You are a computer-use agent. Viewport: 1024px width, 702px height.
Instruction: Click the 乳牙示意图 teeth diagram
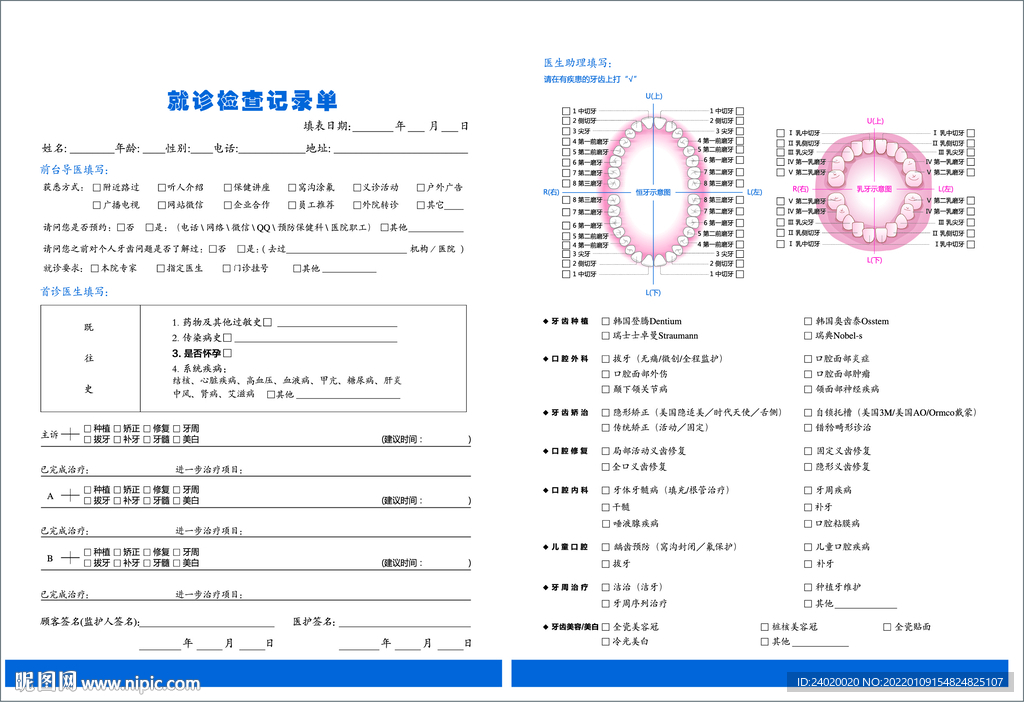coord(874,189)
